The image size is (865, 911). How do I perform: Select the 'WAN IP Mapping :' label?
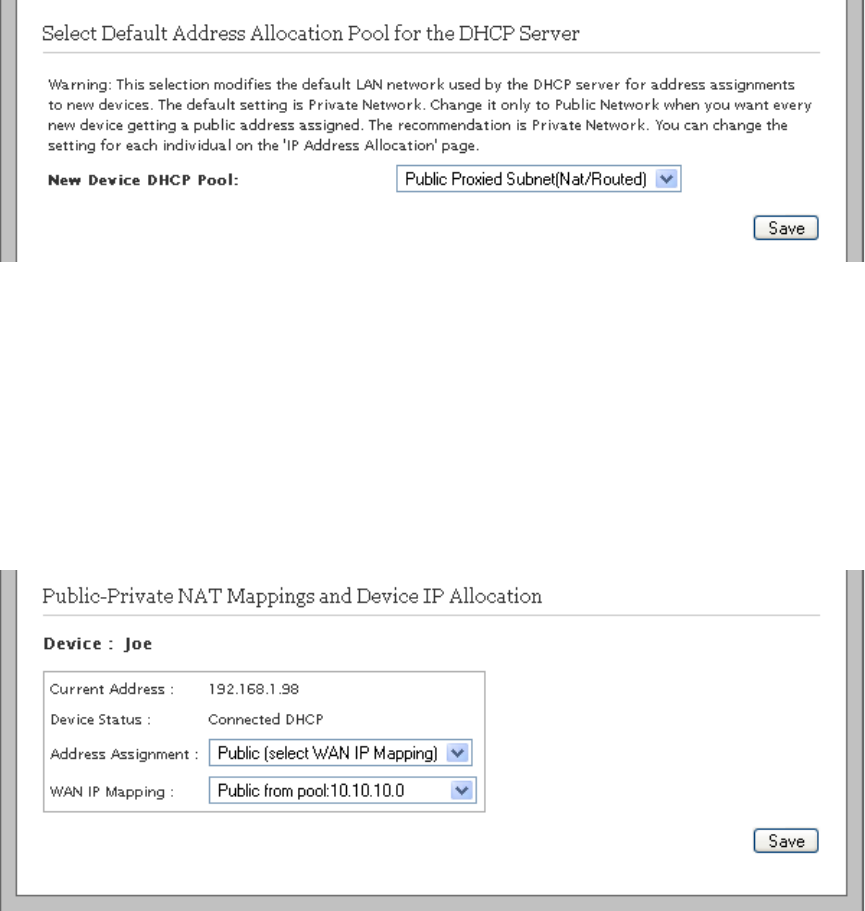tap(112, 792)
